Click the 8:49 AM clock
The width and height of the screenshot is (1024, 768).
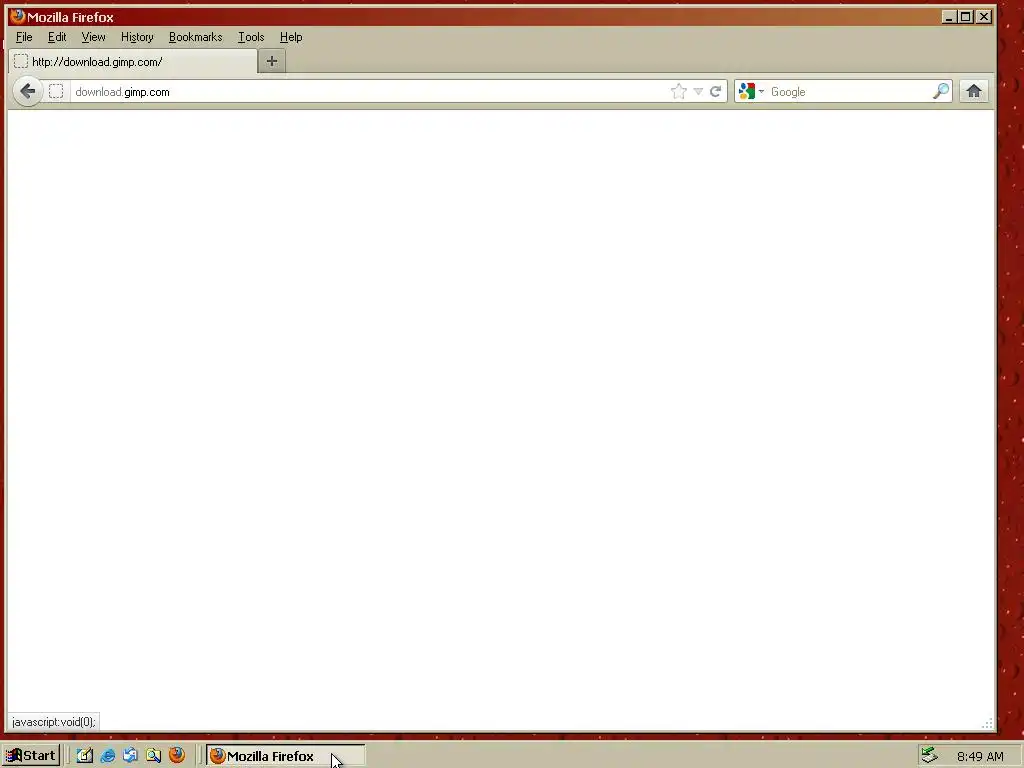(980, 756)
